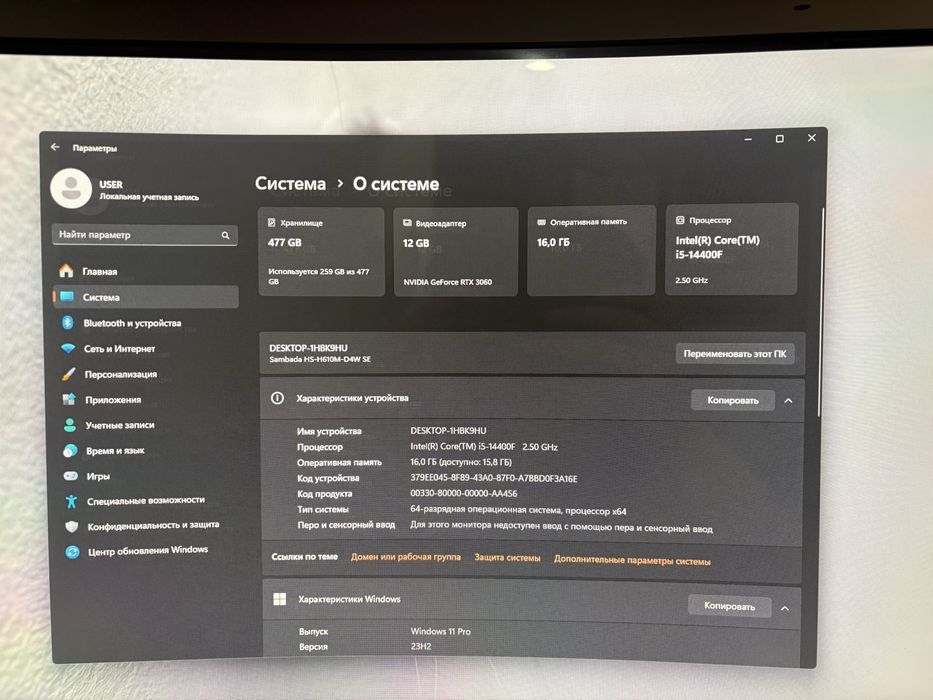Select Bluetooth и устройства in sidebar
This screenshot has width=933, height=700.
click(x=132, y=323)
